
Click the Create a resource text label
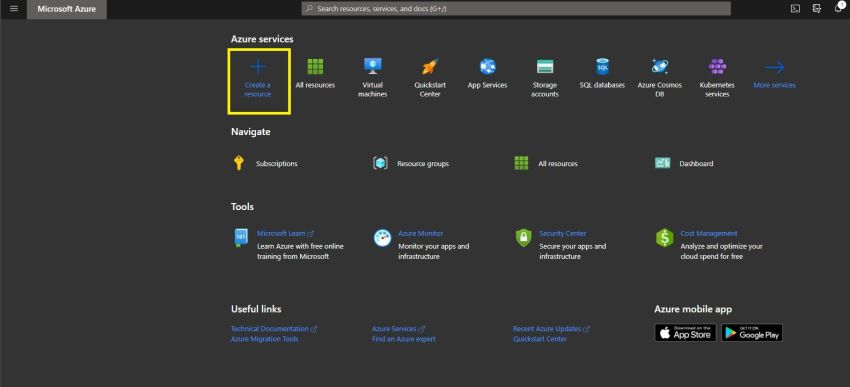click(x=257, y=89)
